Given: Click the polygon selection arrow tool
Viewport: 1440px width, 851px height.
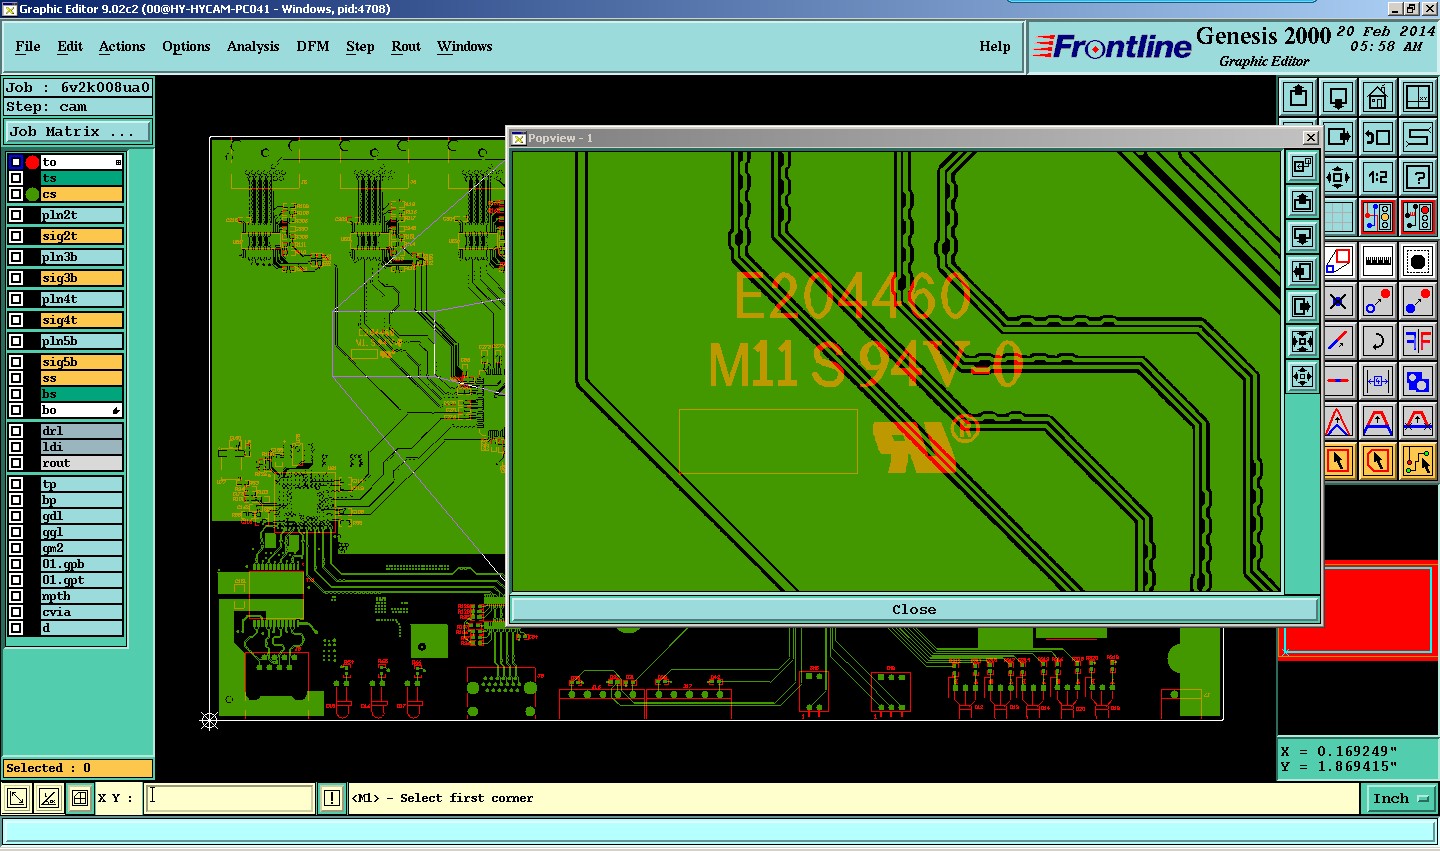Looking at the screenshot, I should pos(1378,460).
